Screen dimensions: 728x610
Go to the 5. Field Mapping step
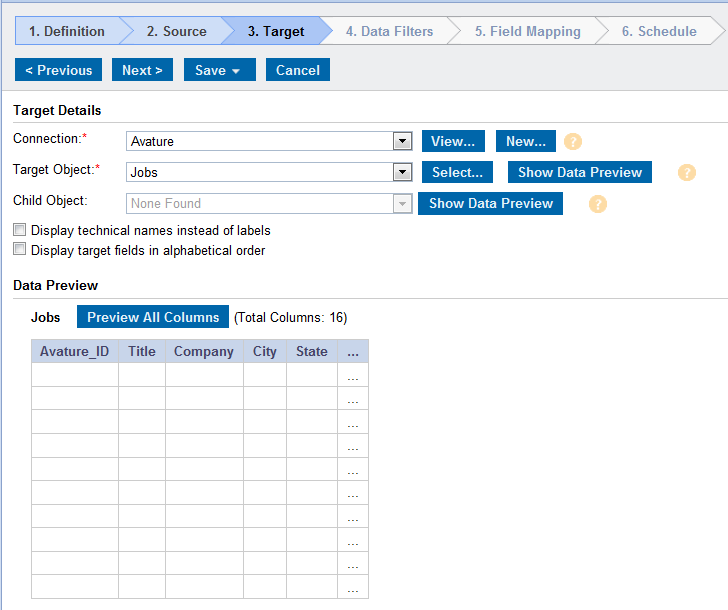coord(527,31)
